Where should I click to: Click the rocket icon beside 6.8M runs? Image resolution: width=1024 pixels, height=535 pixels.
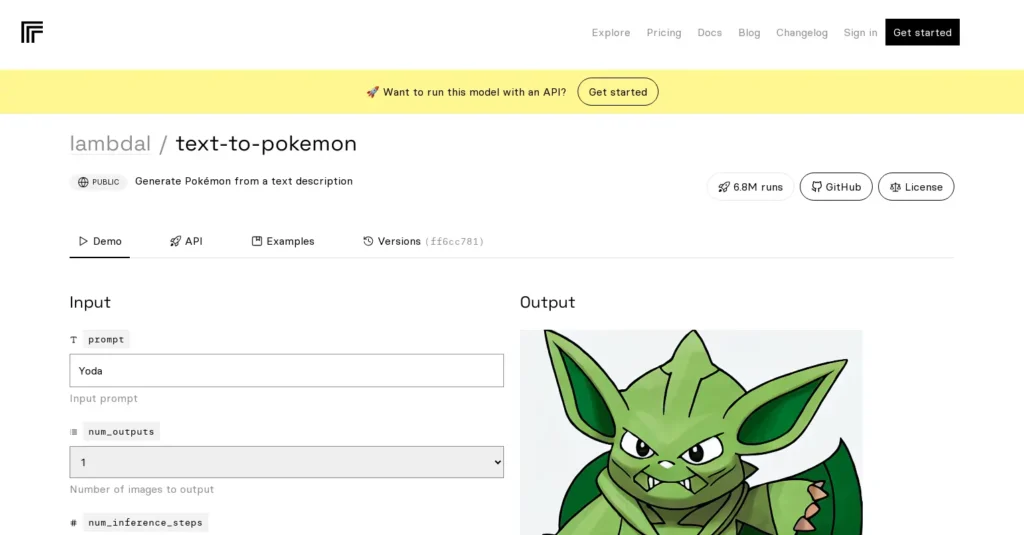point(724,187)
